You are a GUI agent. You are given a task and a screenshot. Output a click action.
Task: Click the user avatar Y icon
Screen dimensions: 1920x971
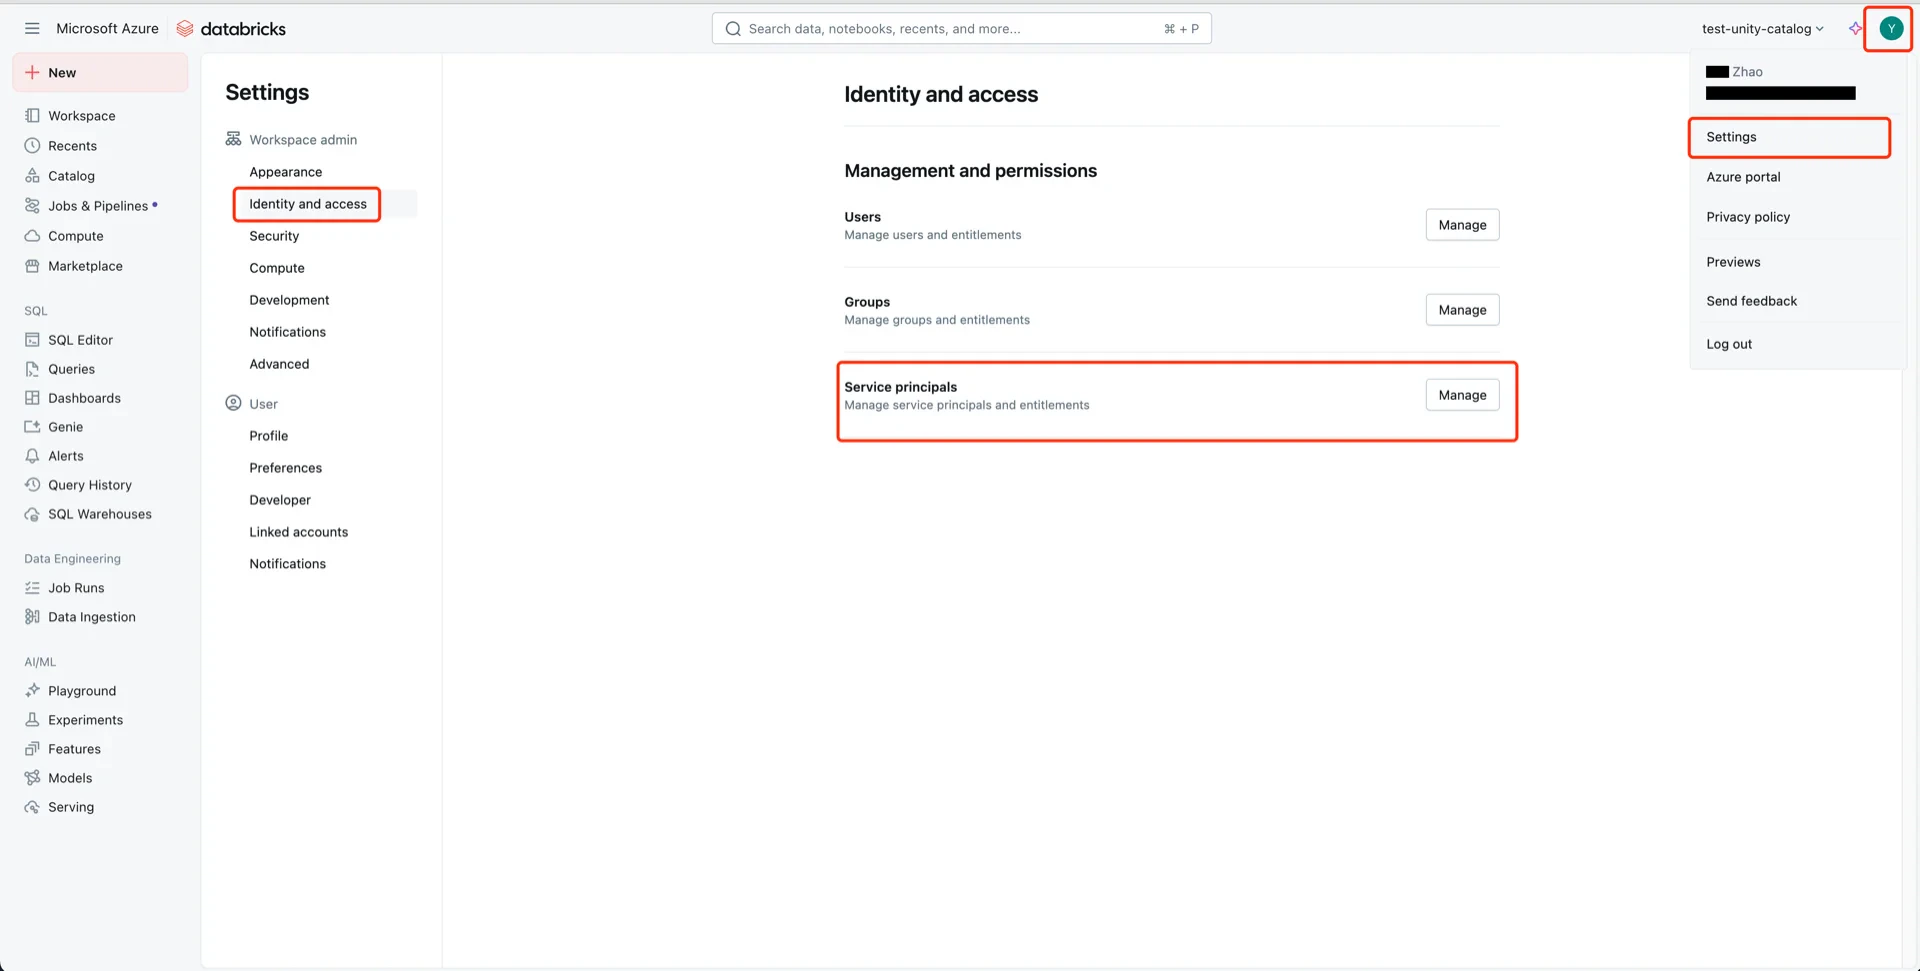tap(1891, 29)
